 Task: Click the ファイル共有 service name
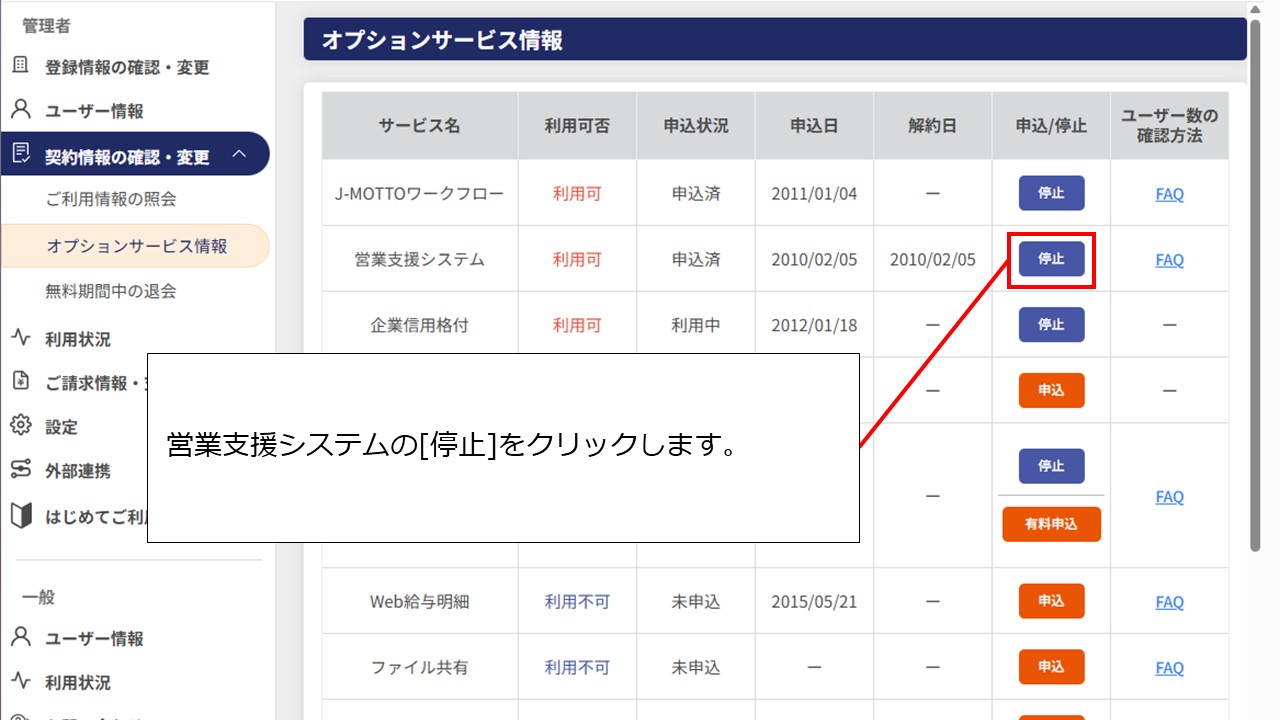(420, 668)
